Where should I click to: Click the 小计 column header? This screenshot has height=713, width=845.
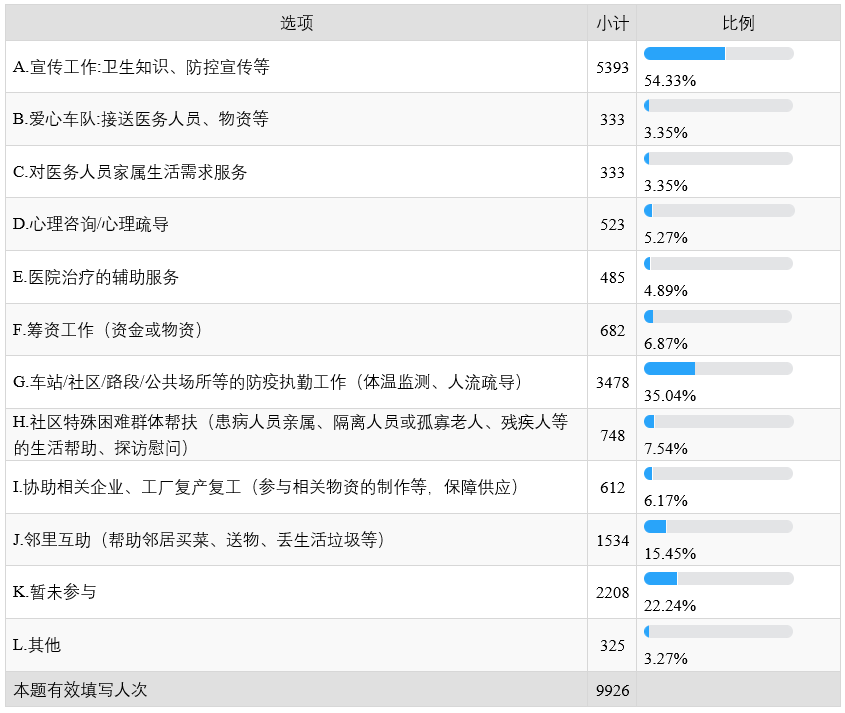[x=612, y=23]
